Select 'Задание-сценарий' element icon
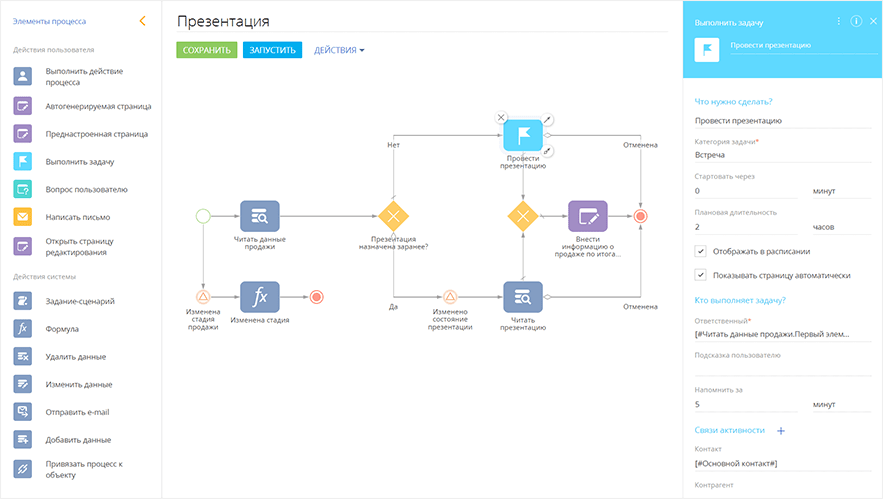 [23, 301]
